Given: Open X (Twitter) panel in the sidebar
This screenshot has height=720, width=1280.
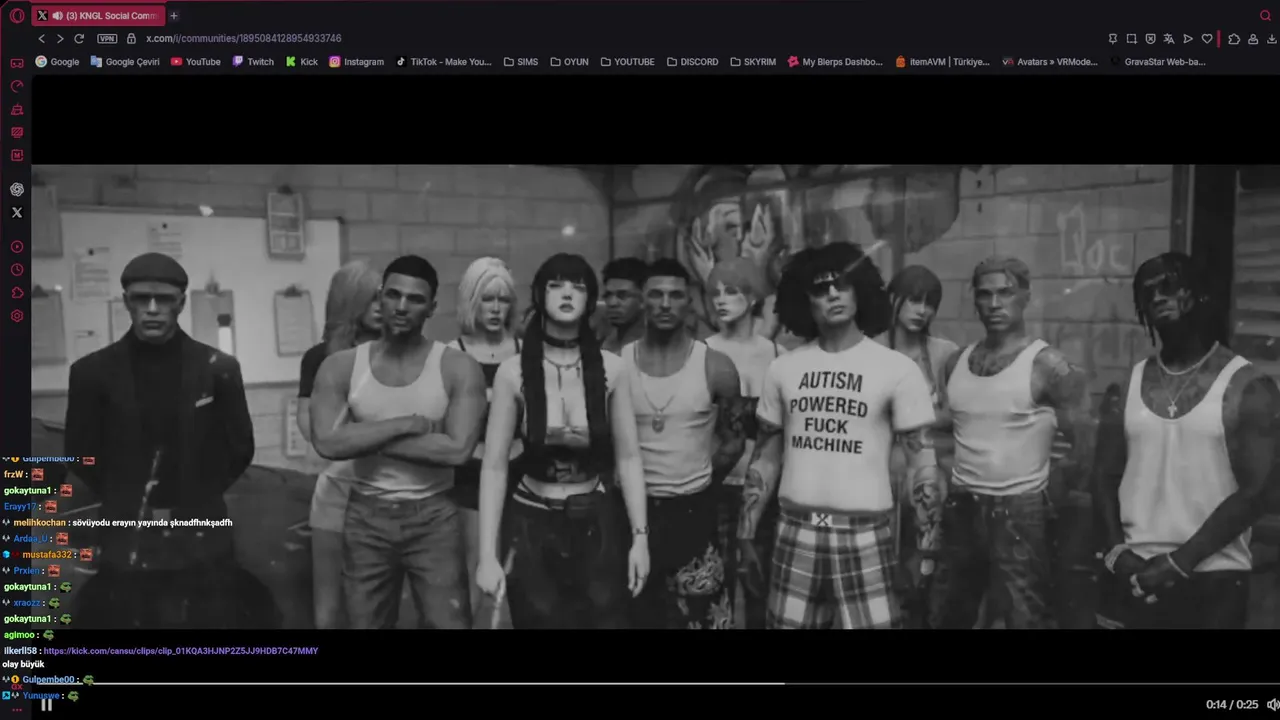Looking at the screenshot, I should [17, 212].
